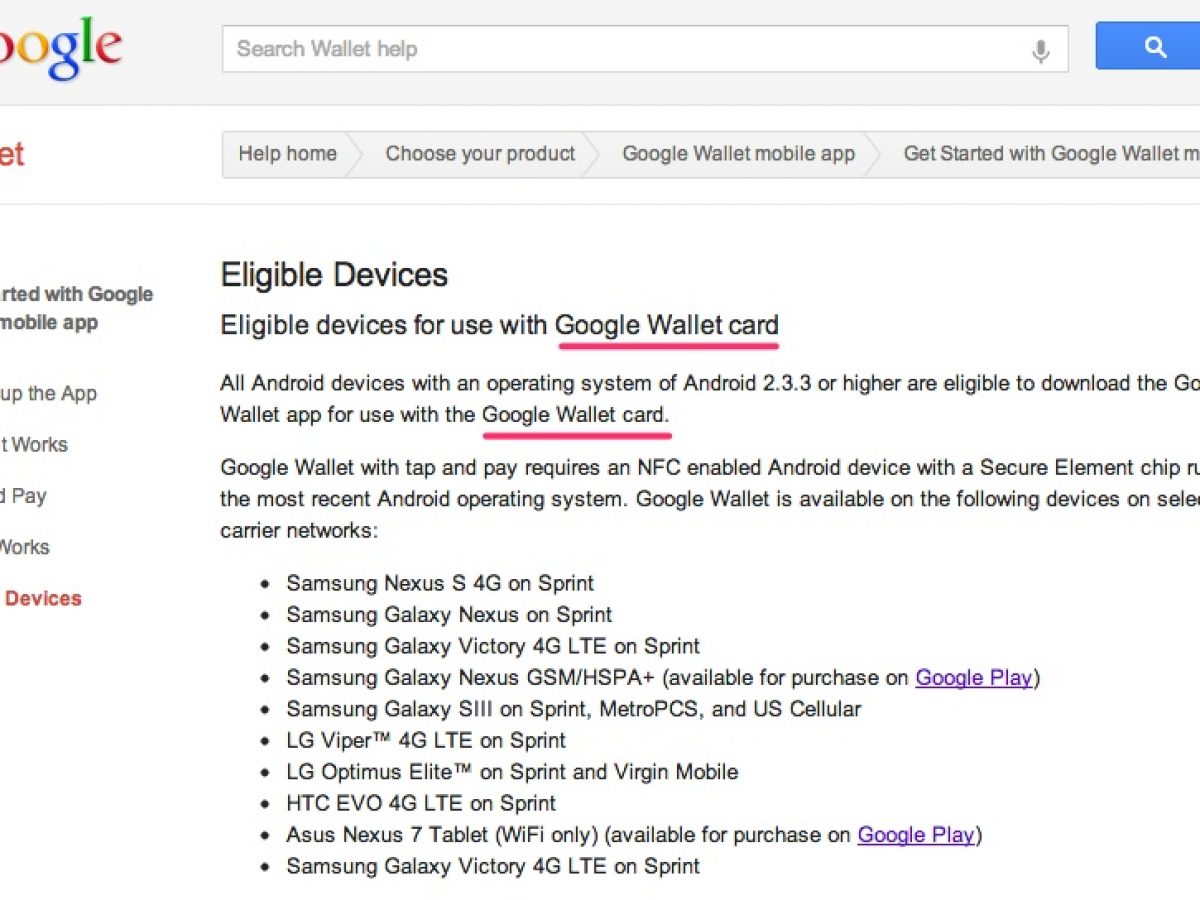Viewport: 1200px width, 900px height.
Task: Select Google Wallet mobile app breadcrumb
Action: coord(738,154)
